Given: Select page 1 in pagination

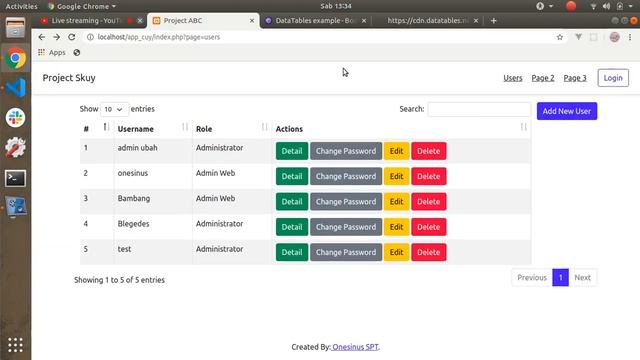Looking at the screenshot, I should (x=560, y=278).
